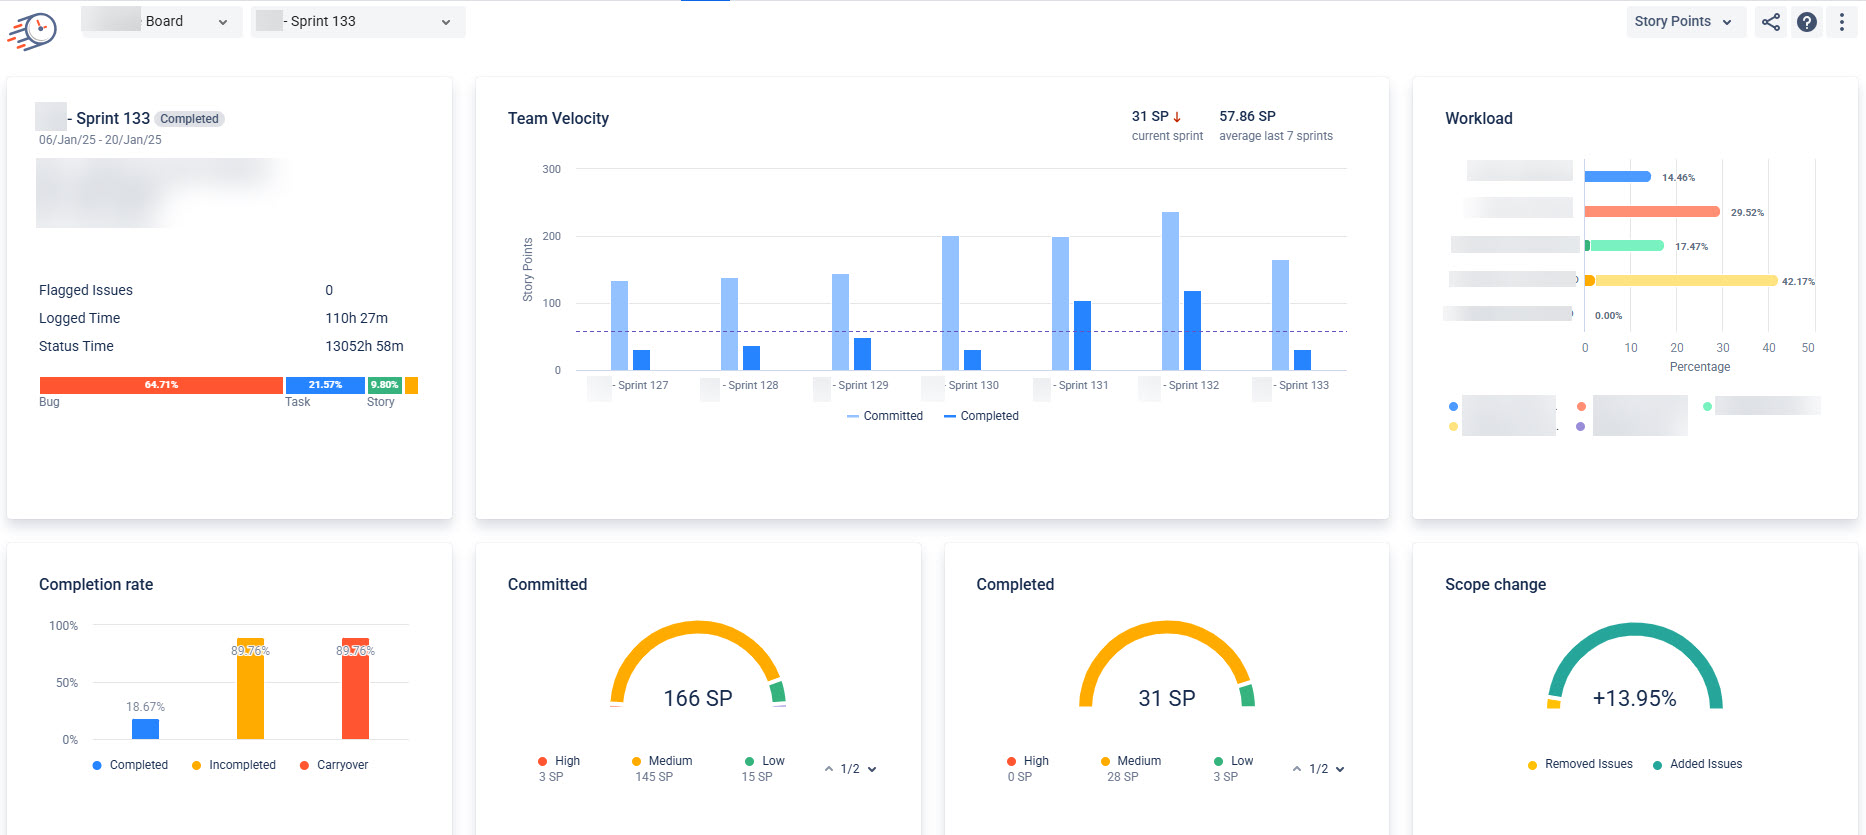Click the Sprint 133 title heading
The width and height of the screenshot is (1866, 835).
point(112,118)
